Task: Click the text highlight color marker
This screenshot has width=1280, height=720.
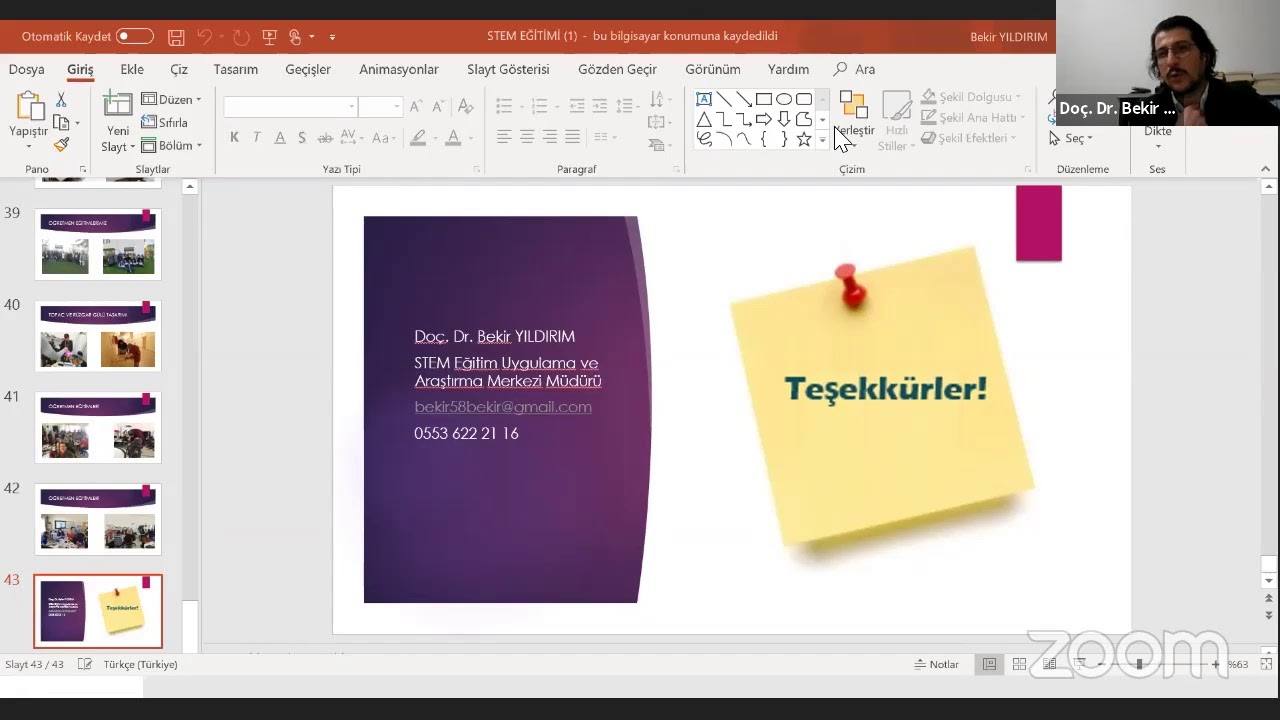Action: [x=418, y=137]
